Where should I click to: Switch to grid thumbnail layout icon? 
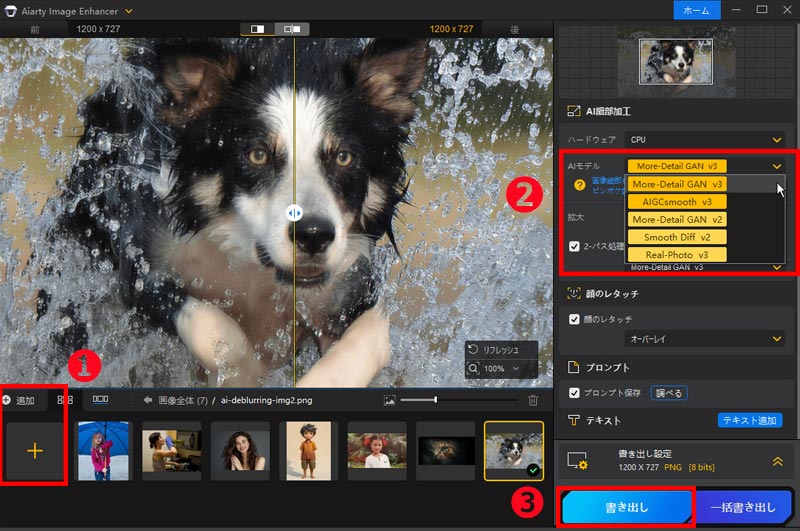[x=65, y=400]
